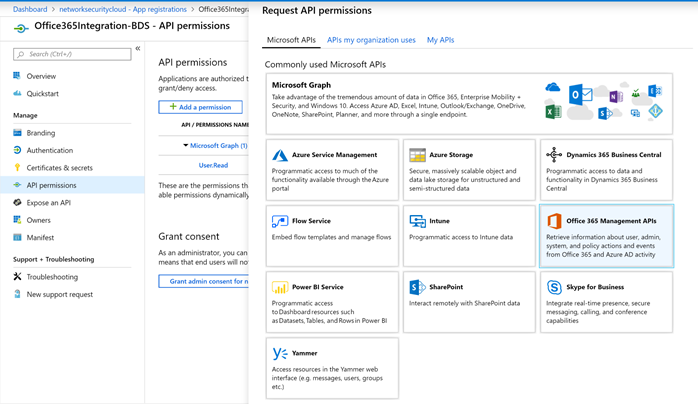Click the Intune icon
698x404 pixels.
pyautogui.click(x=418, y=221)
